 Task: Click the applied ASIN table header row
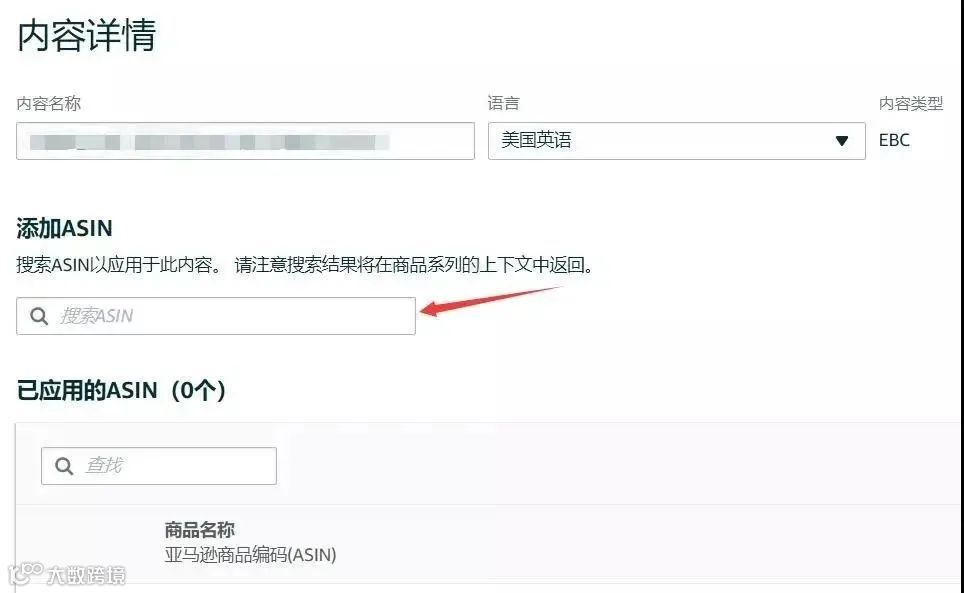489,544
